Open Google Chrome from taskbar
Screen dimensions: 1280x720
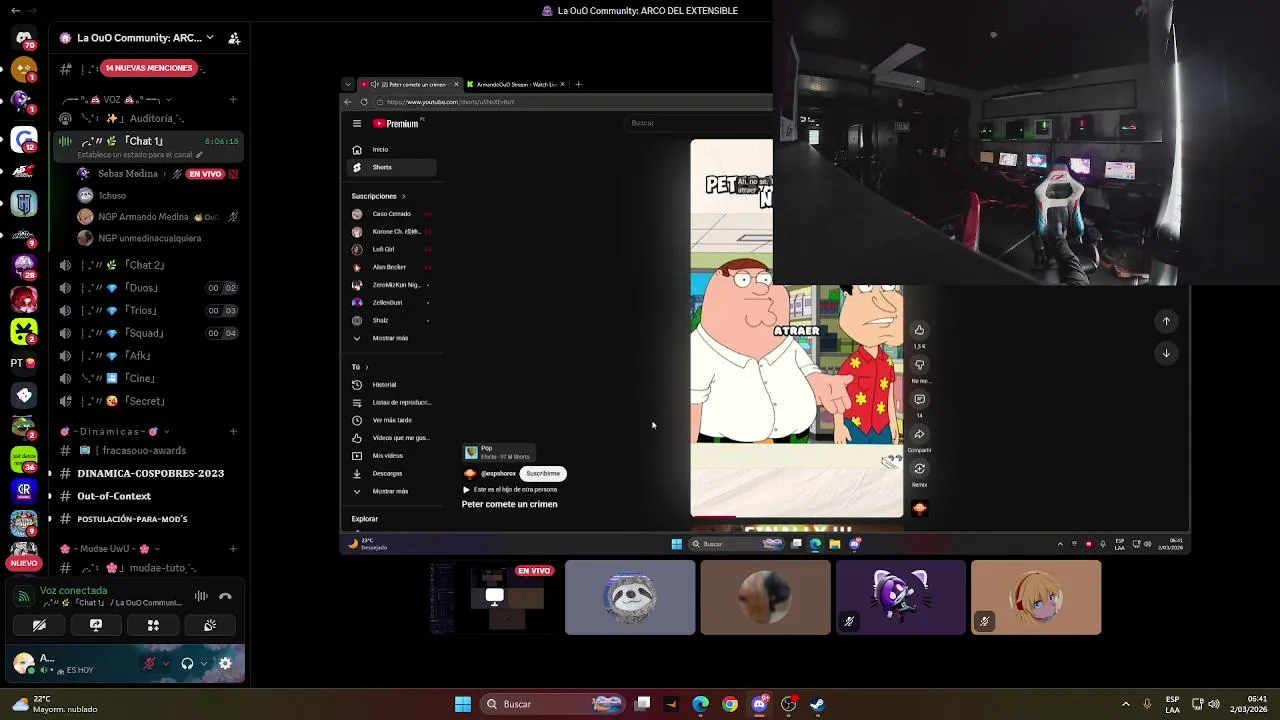730,704
